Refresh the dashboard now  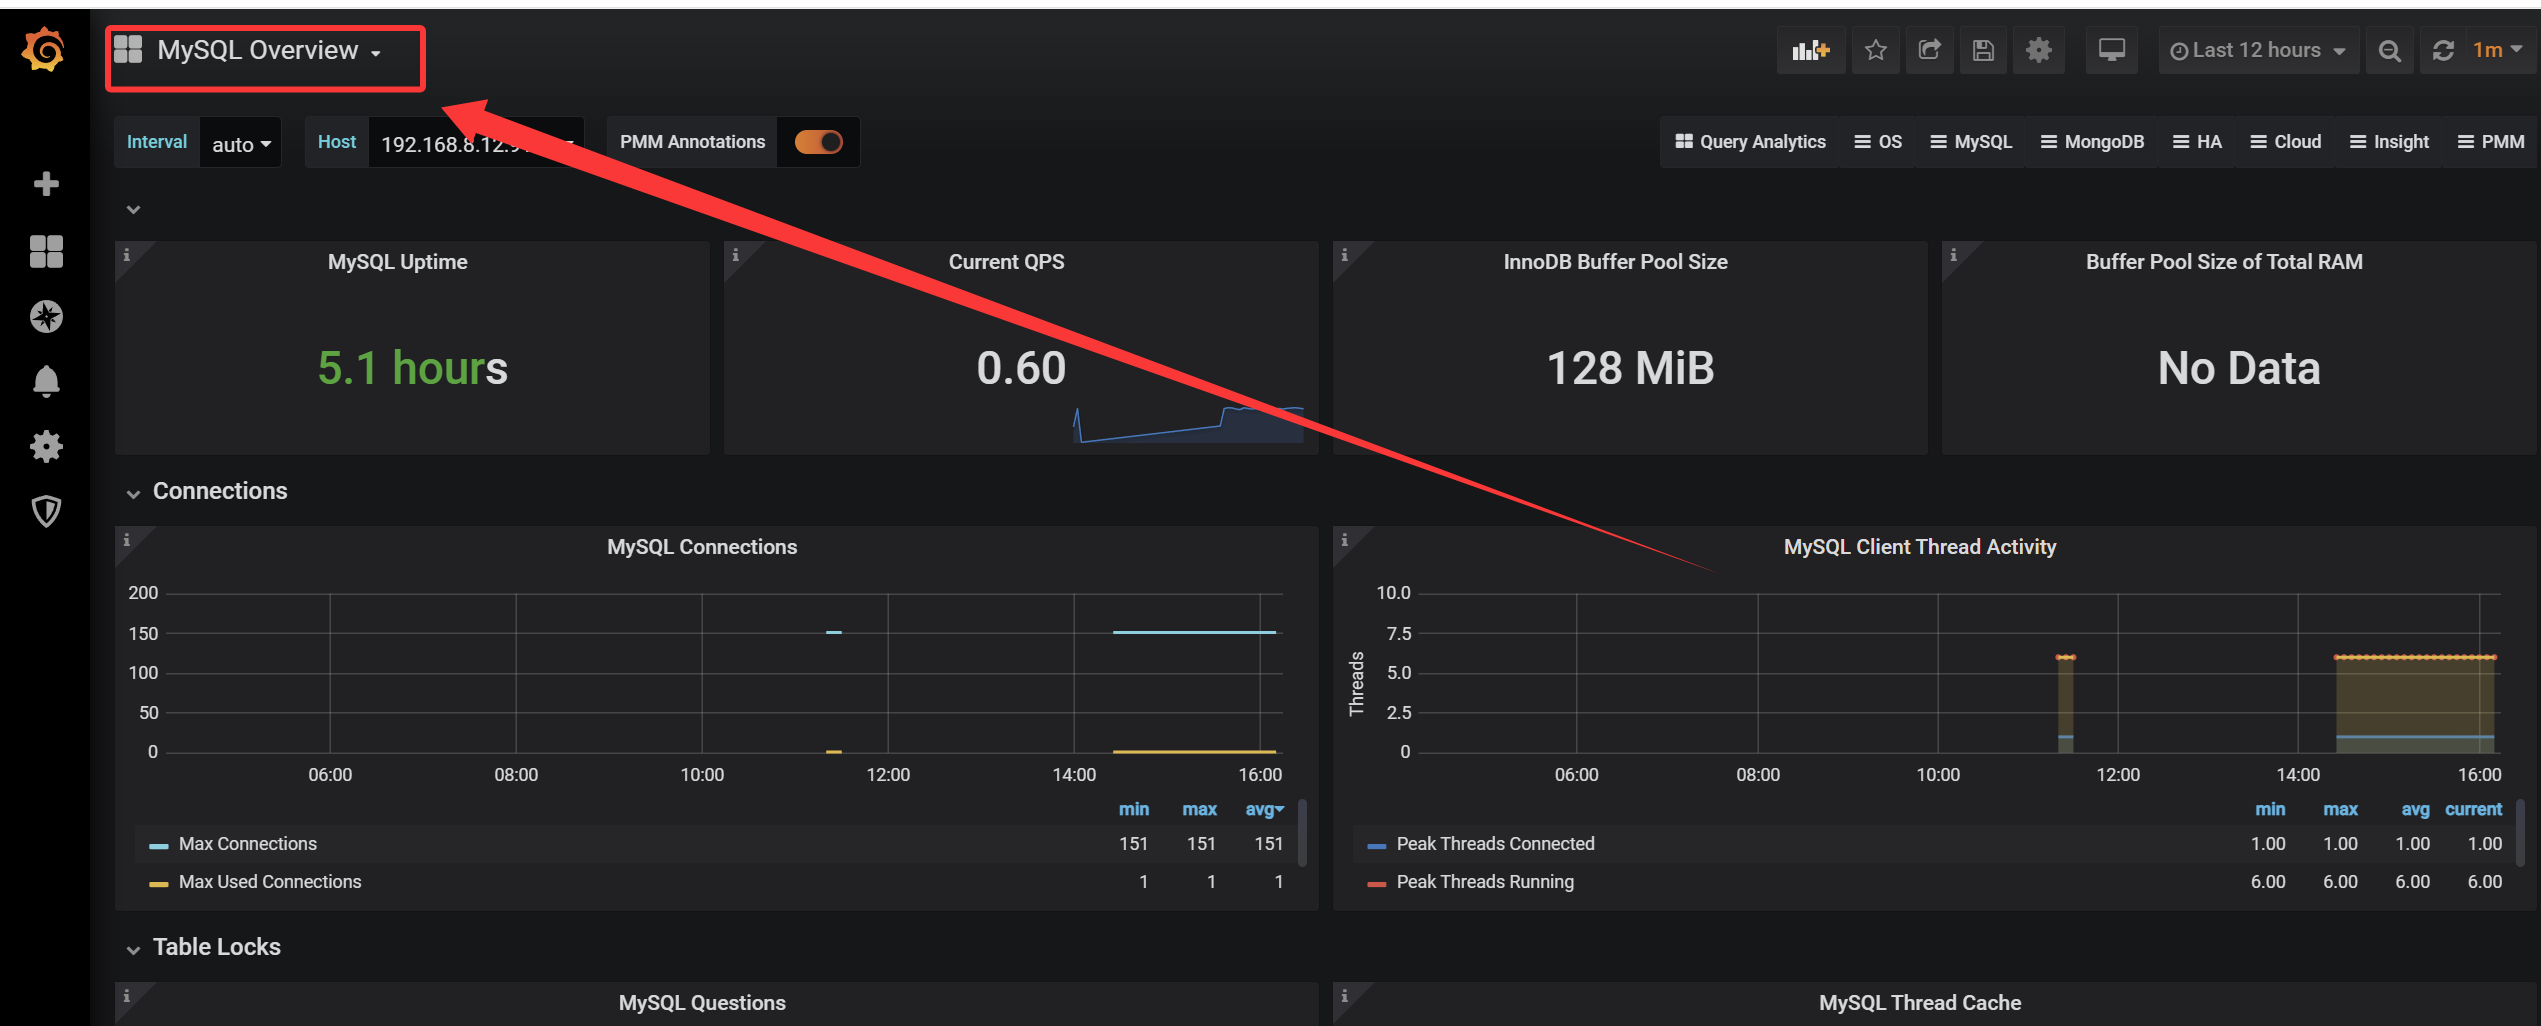point(2444,50)
